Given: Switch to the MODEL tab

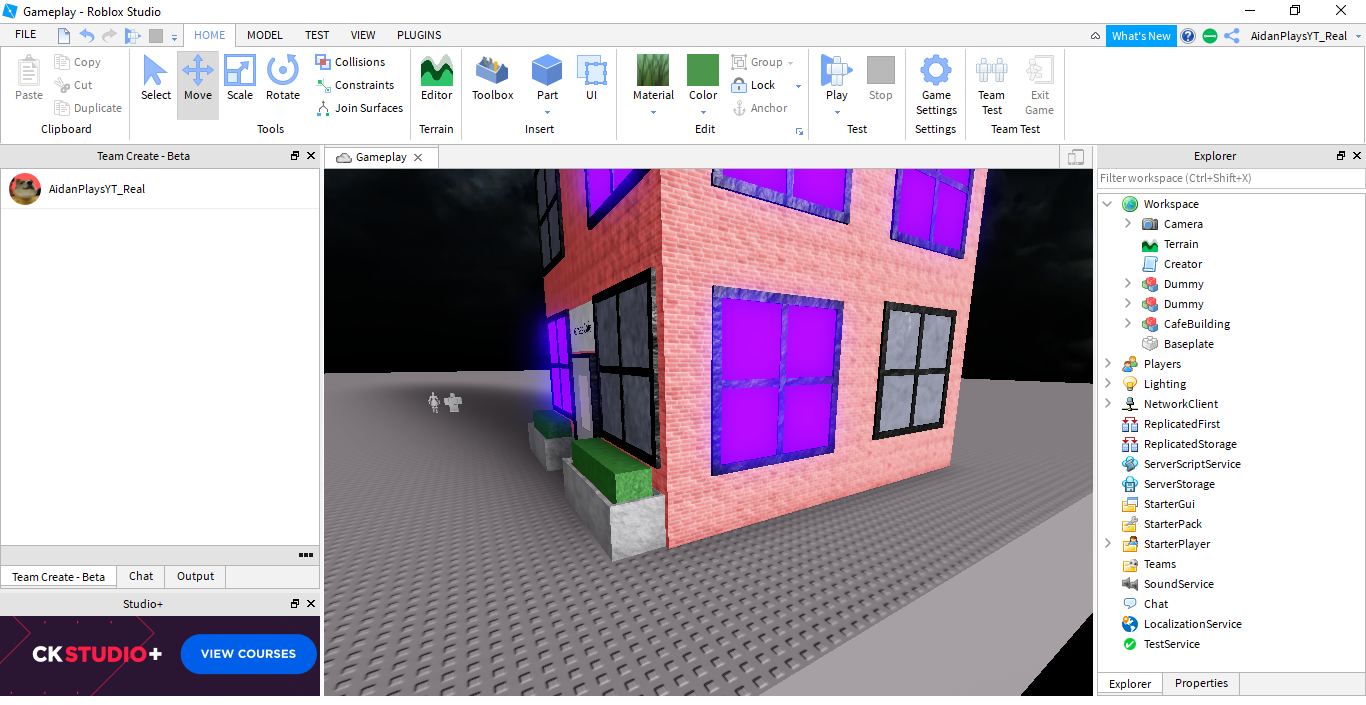Looking at the screenshot, I should click(265, 35).
